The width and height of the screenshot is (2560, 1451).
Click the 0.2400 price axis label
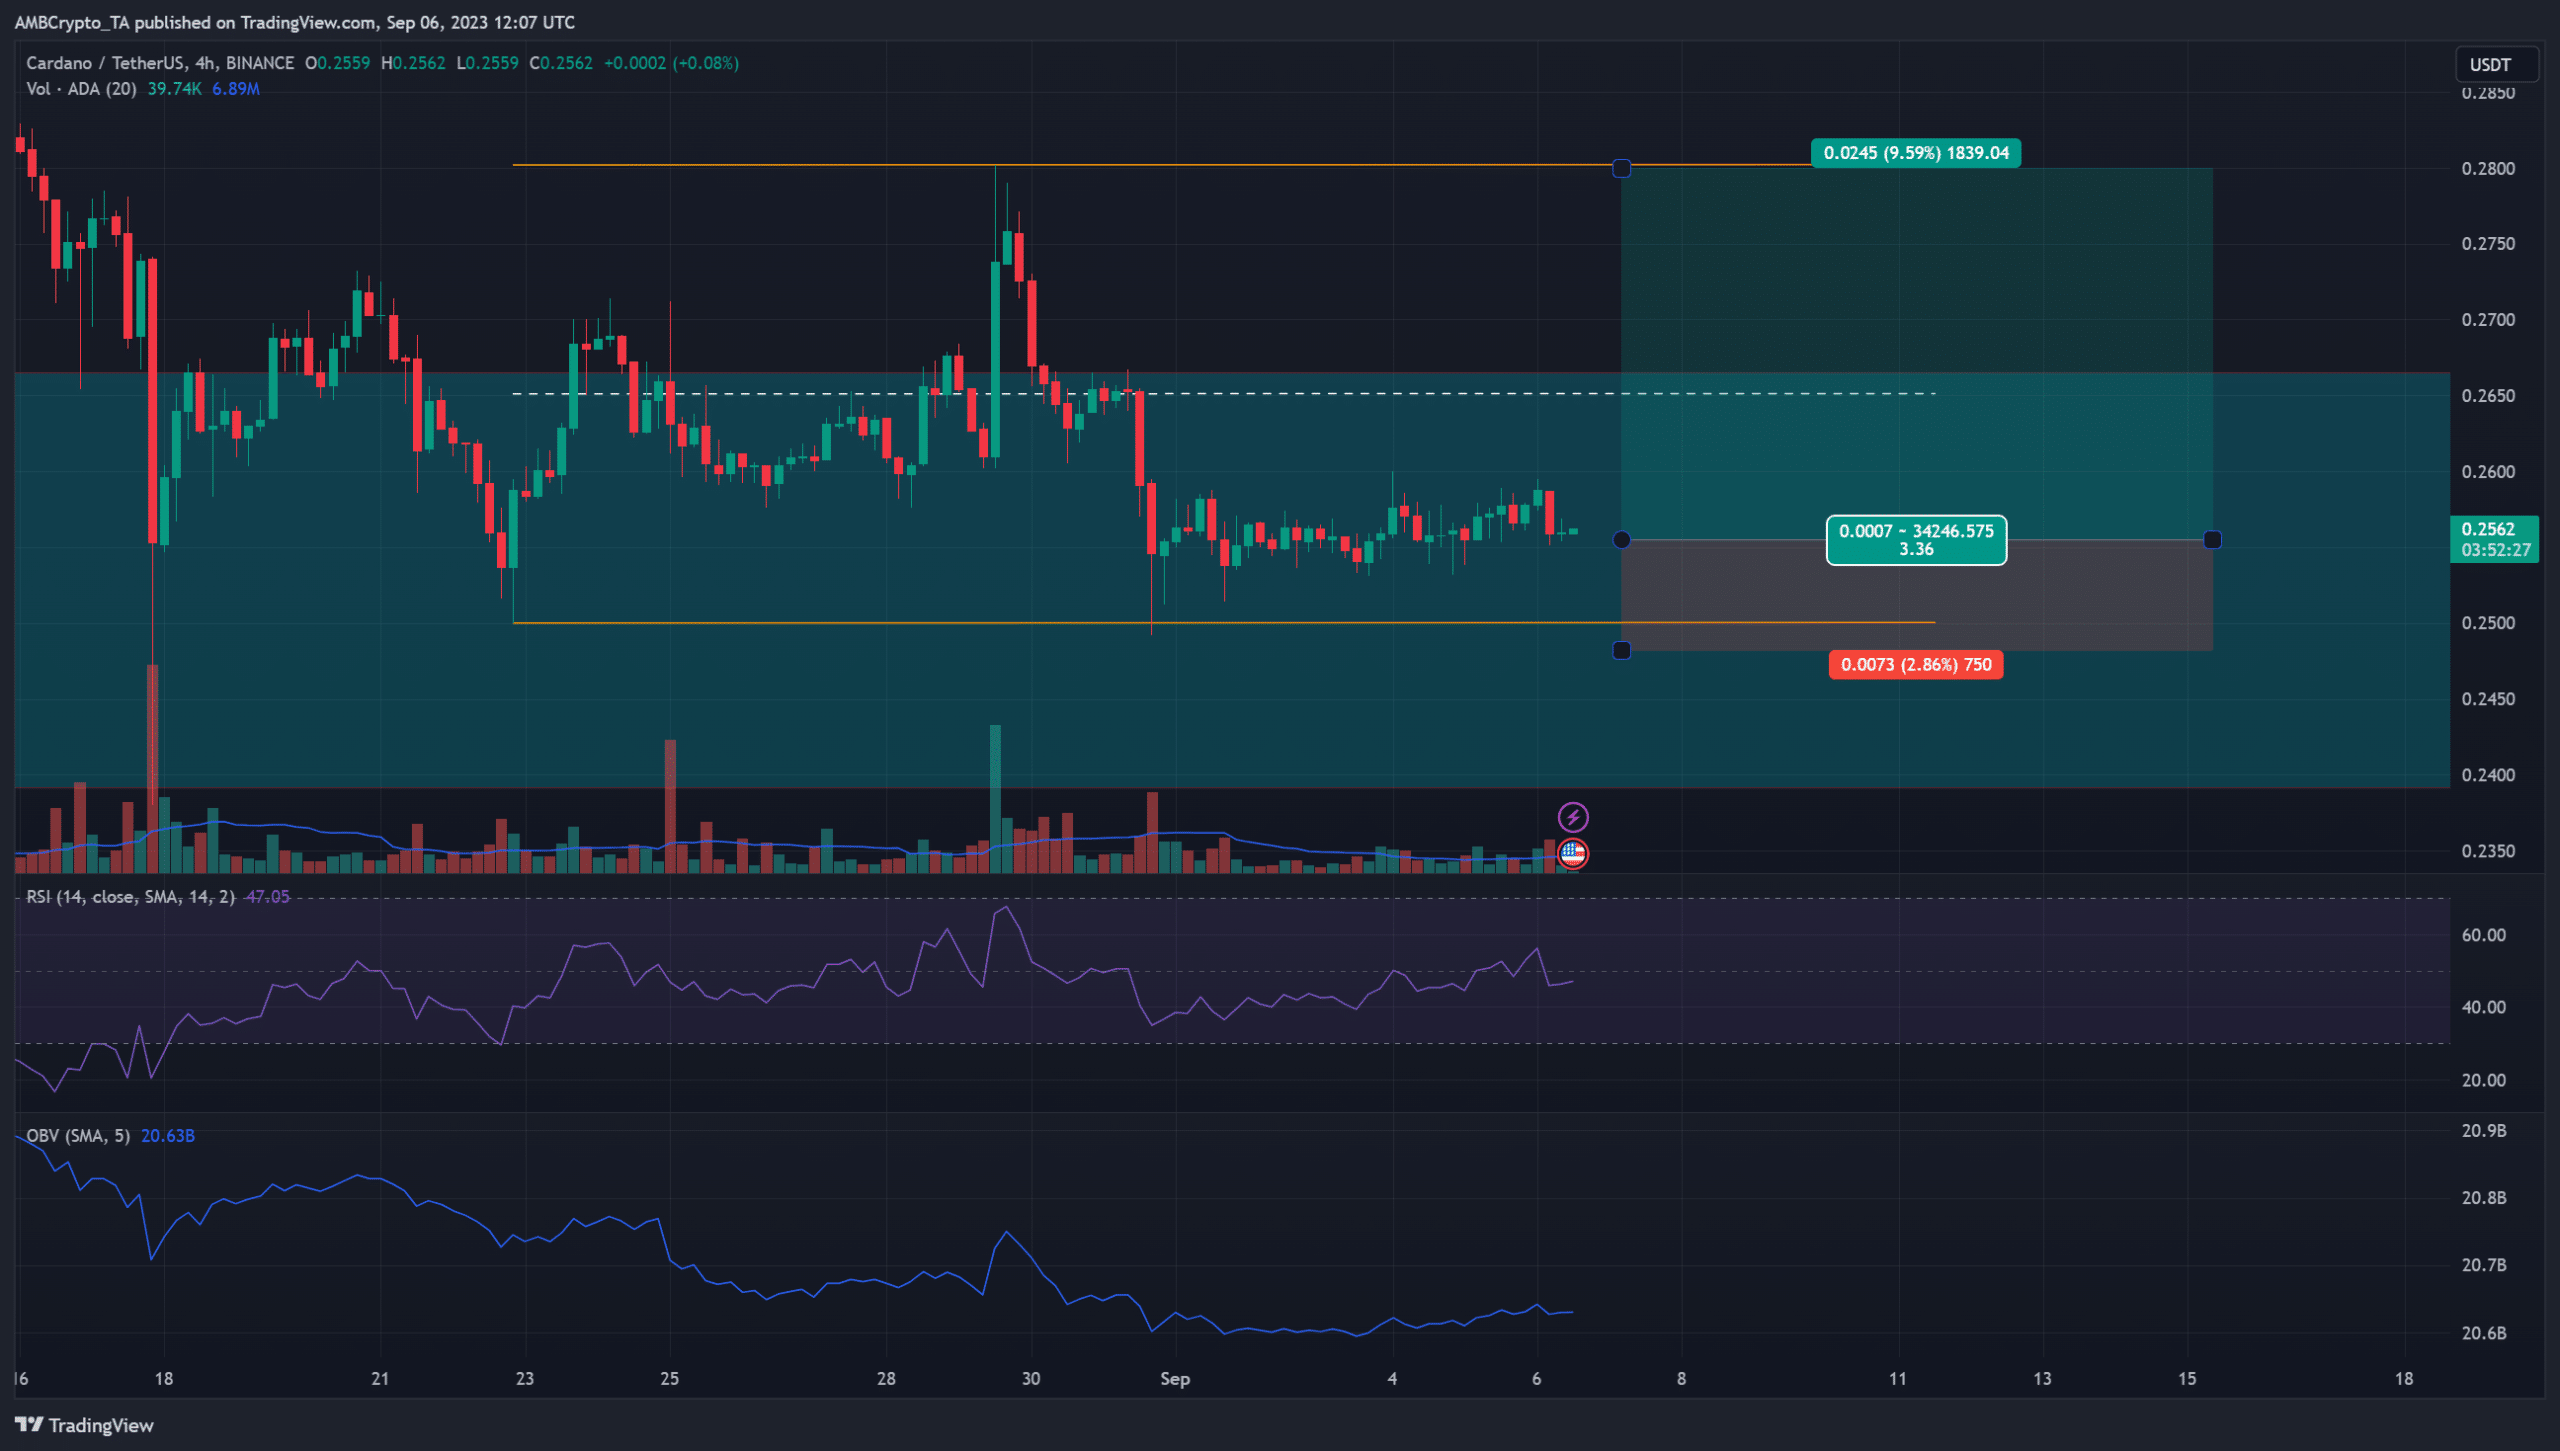[2488, 775]
